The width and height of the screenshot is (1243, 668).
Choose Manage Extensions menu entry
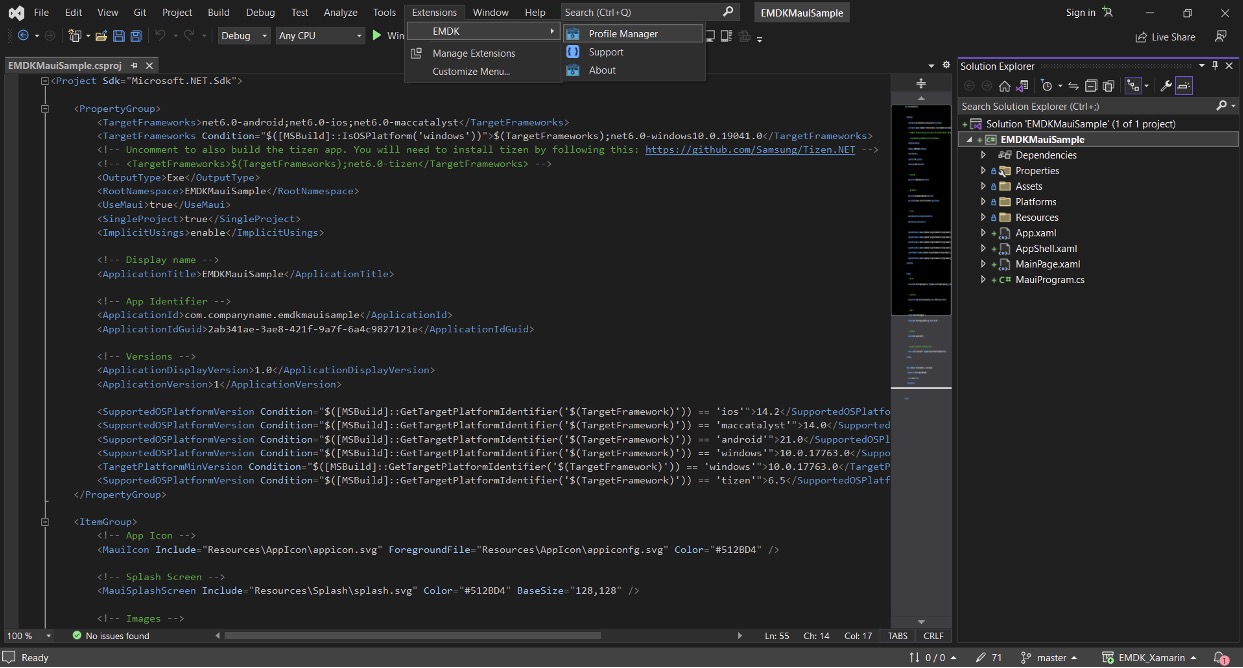tap(473, 53)
